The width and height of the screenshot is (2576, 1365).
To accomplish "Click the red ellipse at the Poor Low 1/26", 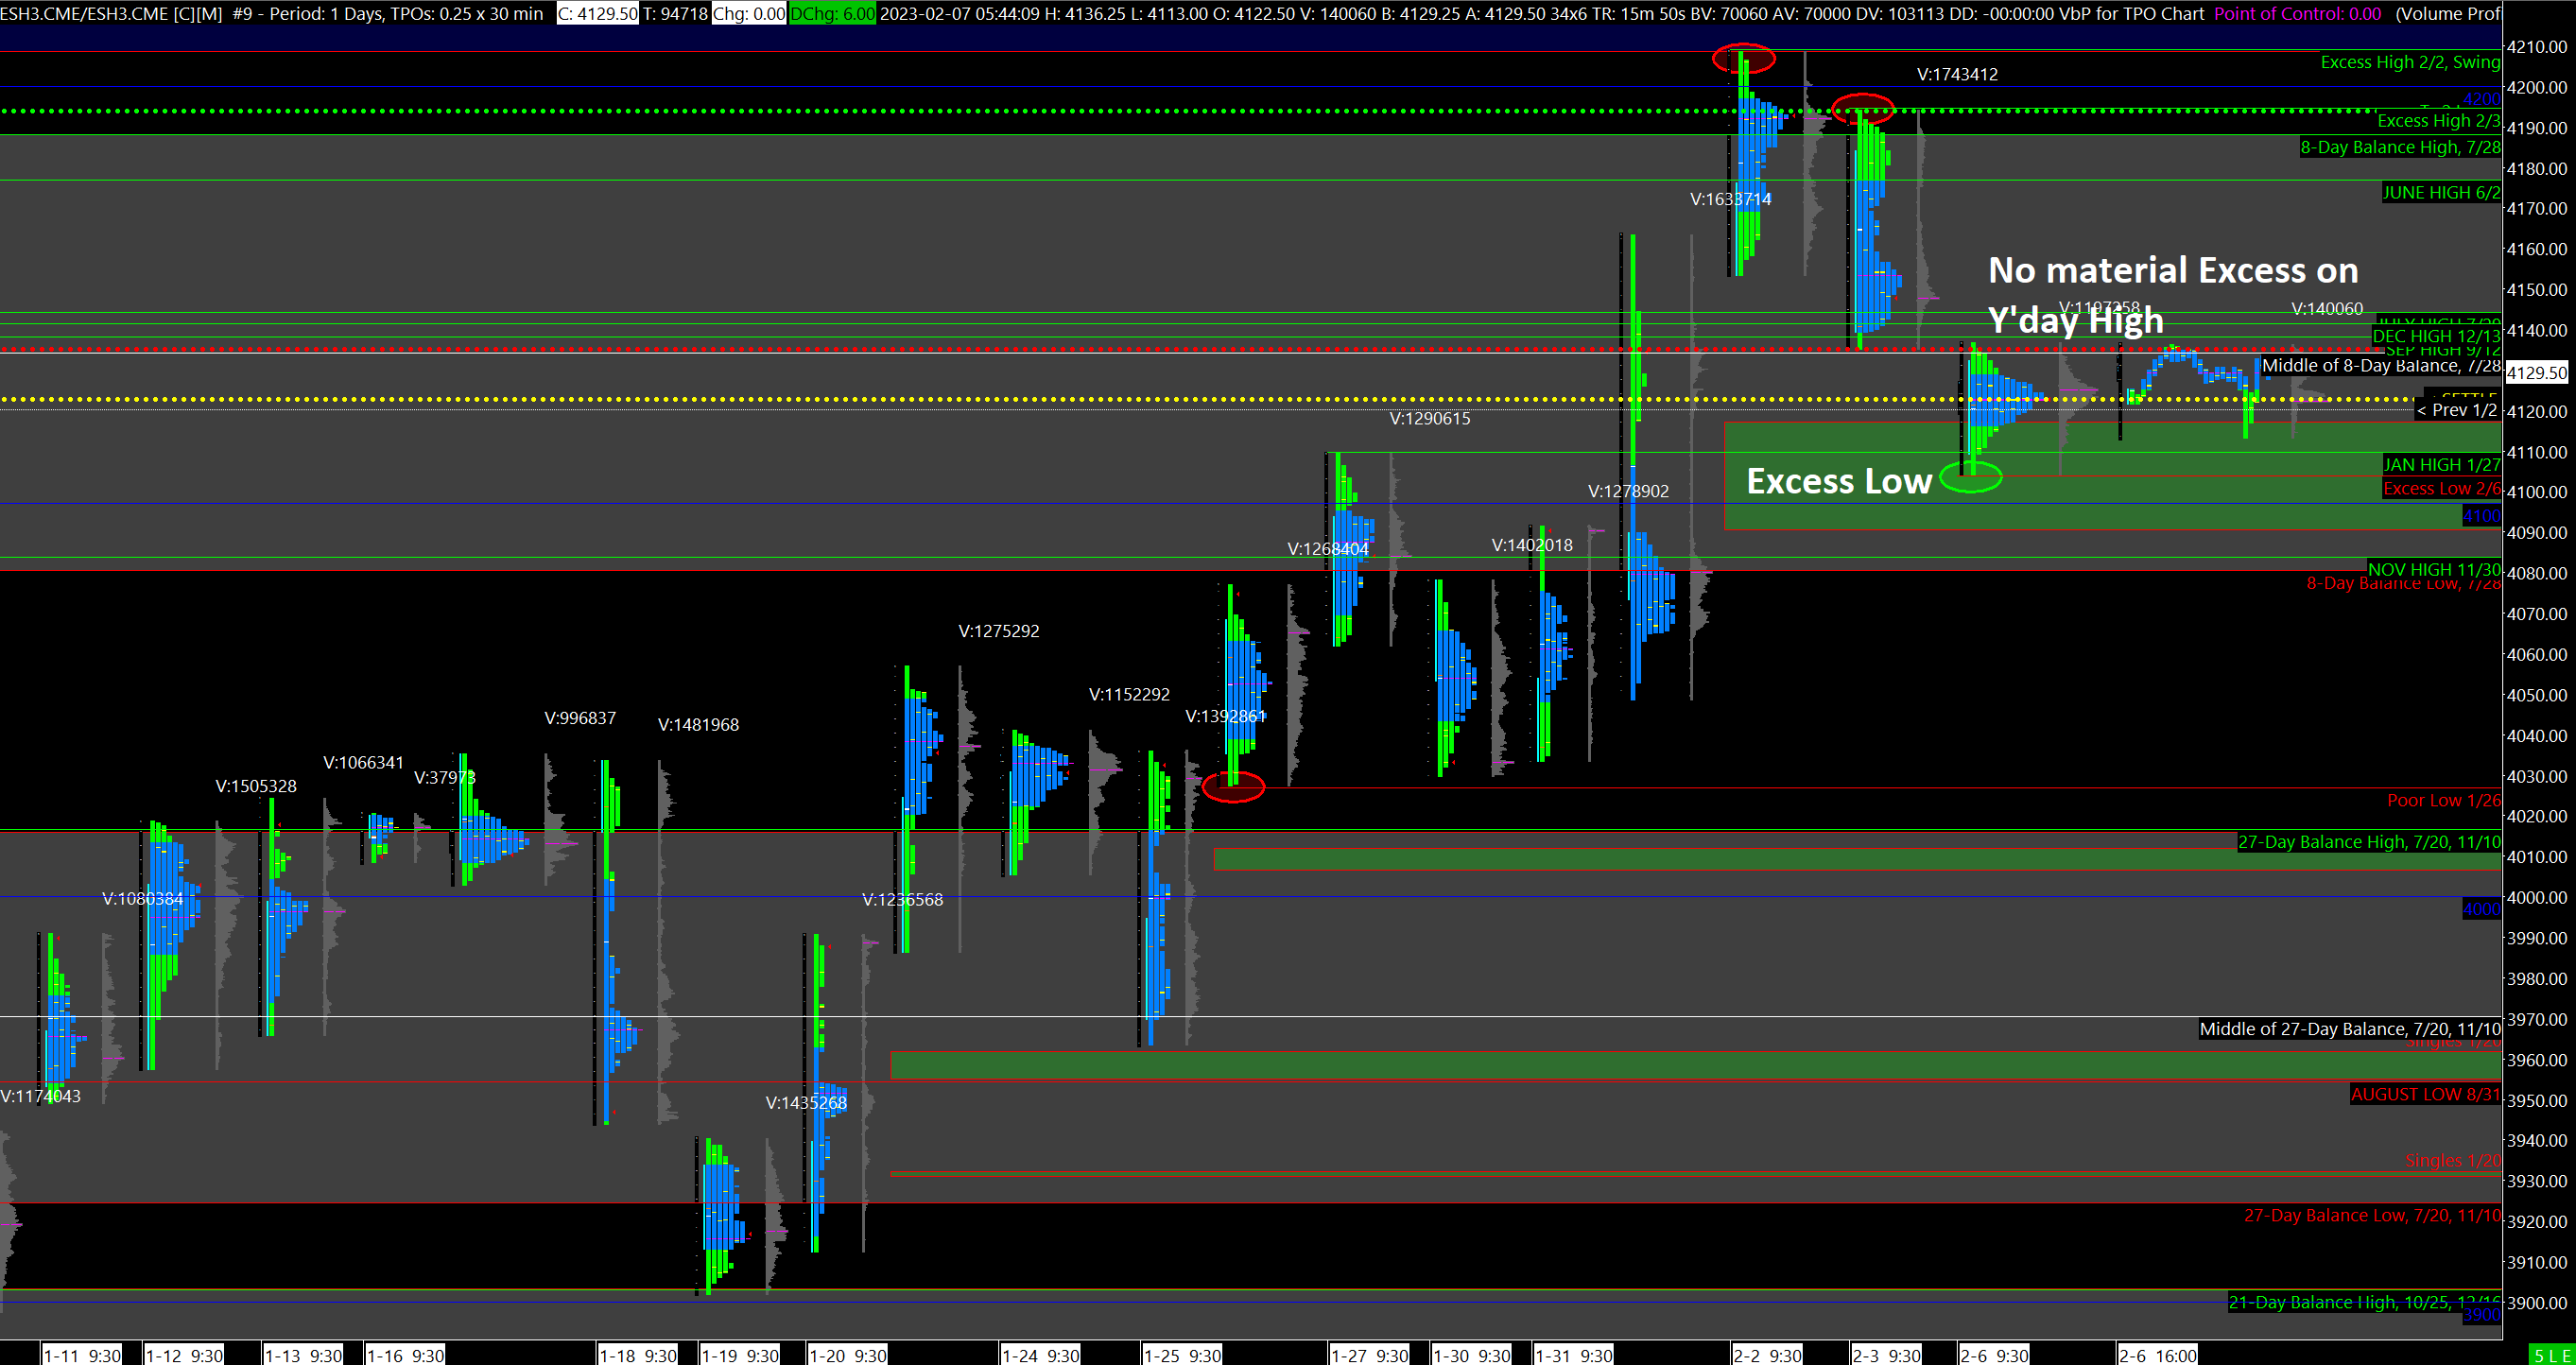I will pos(1233,787).
